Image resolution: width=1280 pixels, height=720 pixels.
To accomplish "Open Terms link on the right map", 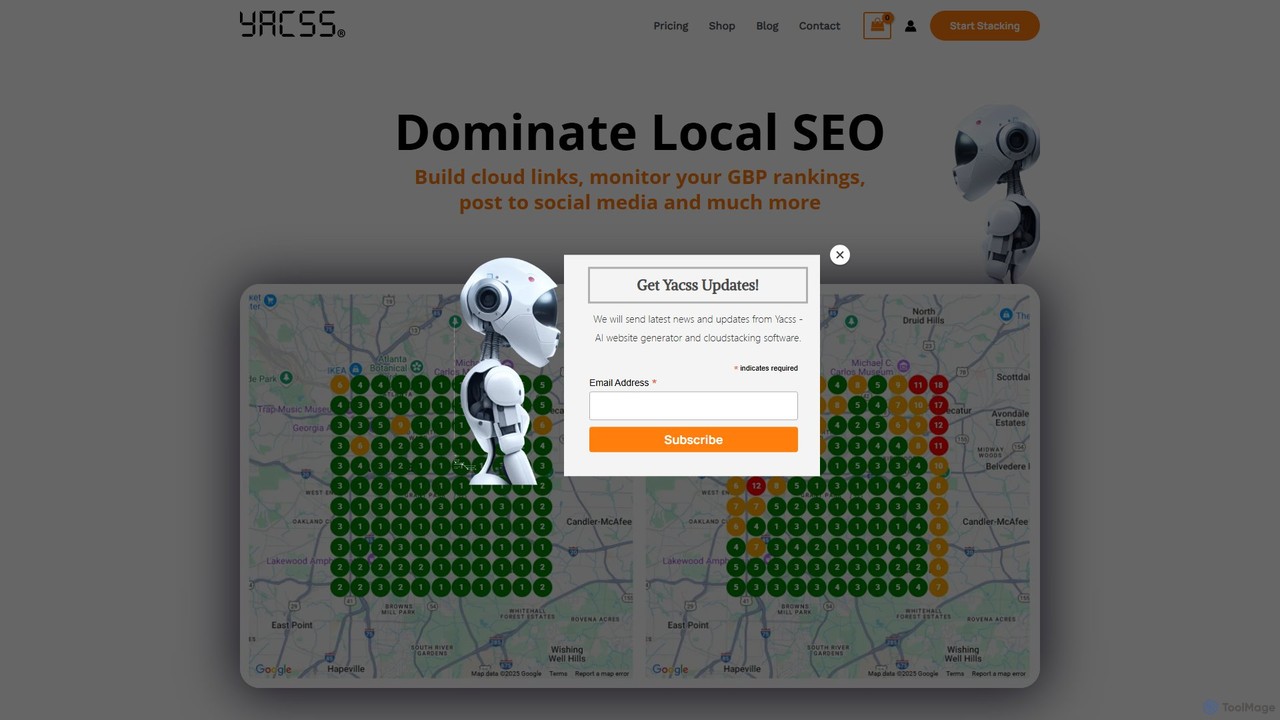I will click(x=955, y=674).
